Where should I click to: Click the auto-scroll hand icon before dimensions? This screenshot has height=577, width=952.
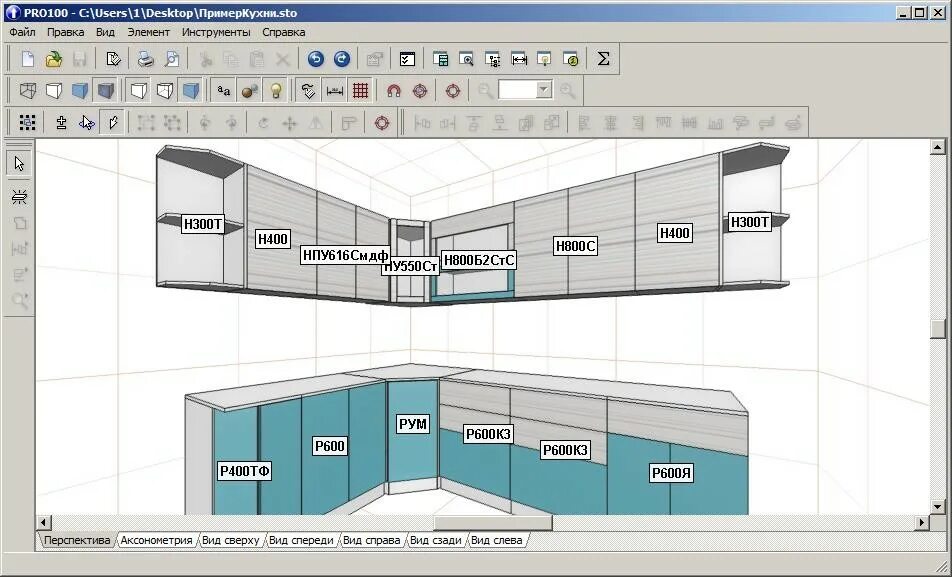(x=308, y=91)
